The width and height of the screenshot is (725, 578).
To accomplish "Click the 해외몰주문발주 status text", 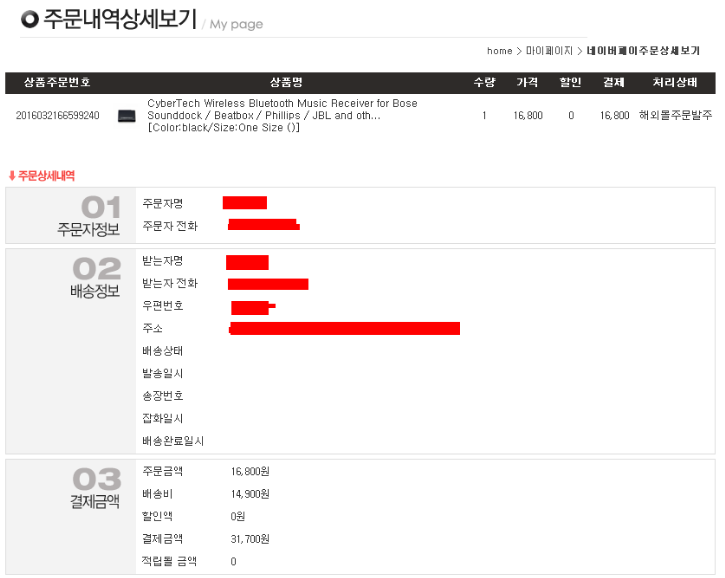I will (676, 116).
